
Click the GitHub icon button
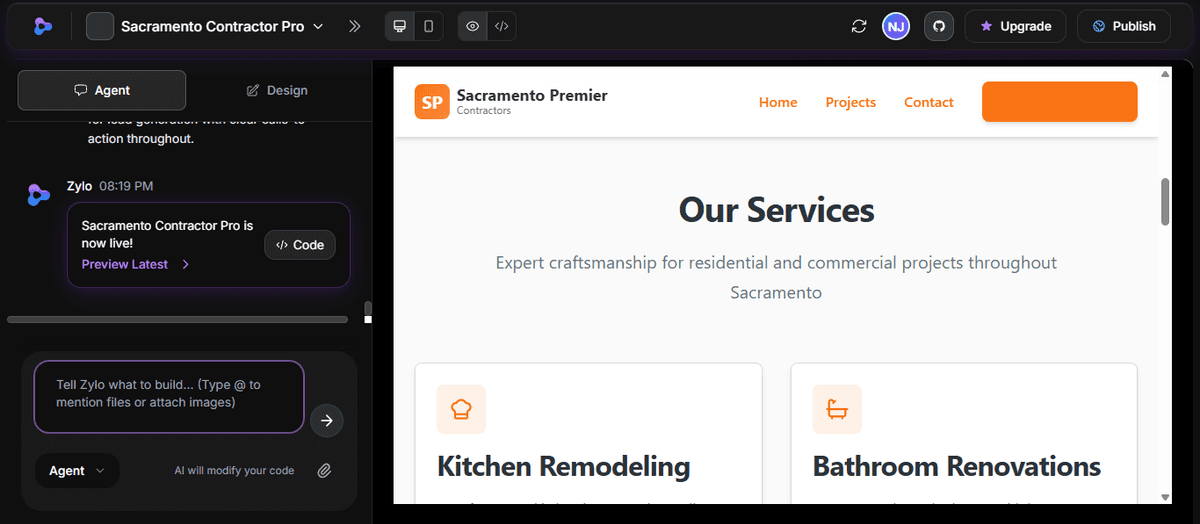coord(938,26)
